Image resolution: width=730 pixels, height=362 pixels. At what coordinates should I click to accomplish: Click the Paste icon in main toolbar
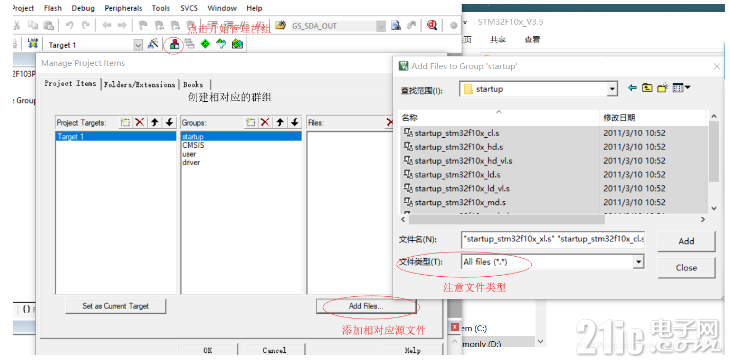[x=48, y=26]
